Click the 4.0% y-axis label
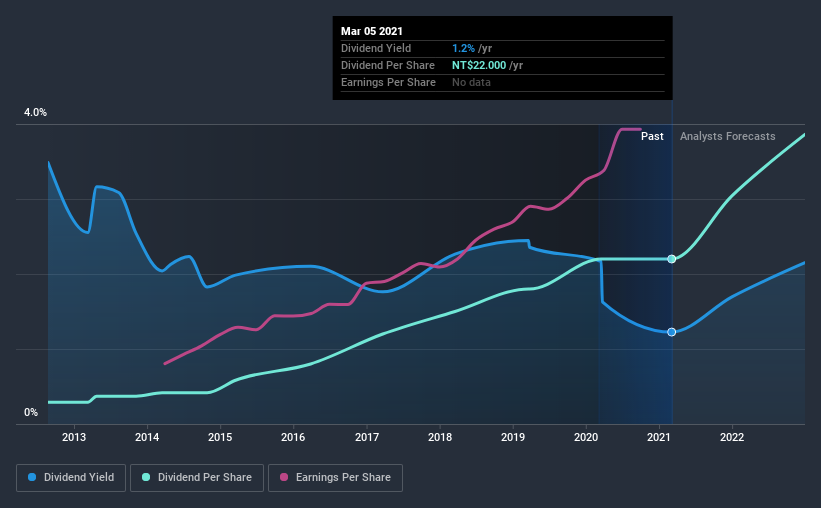Viewport: 821px width, 508px height. point(35,113)
